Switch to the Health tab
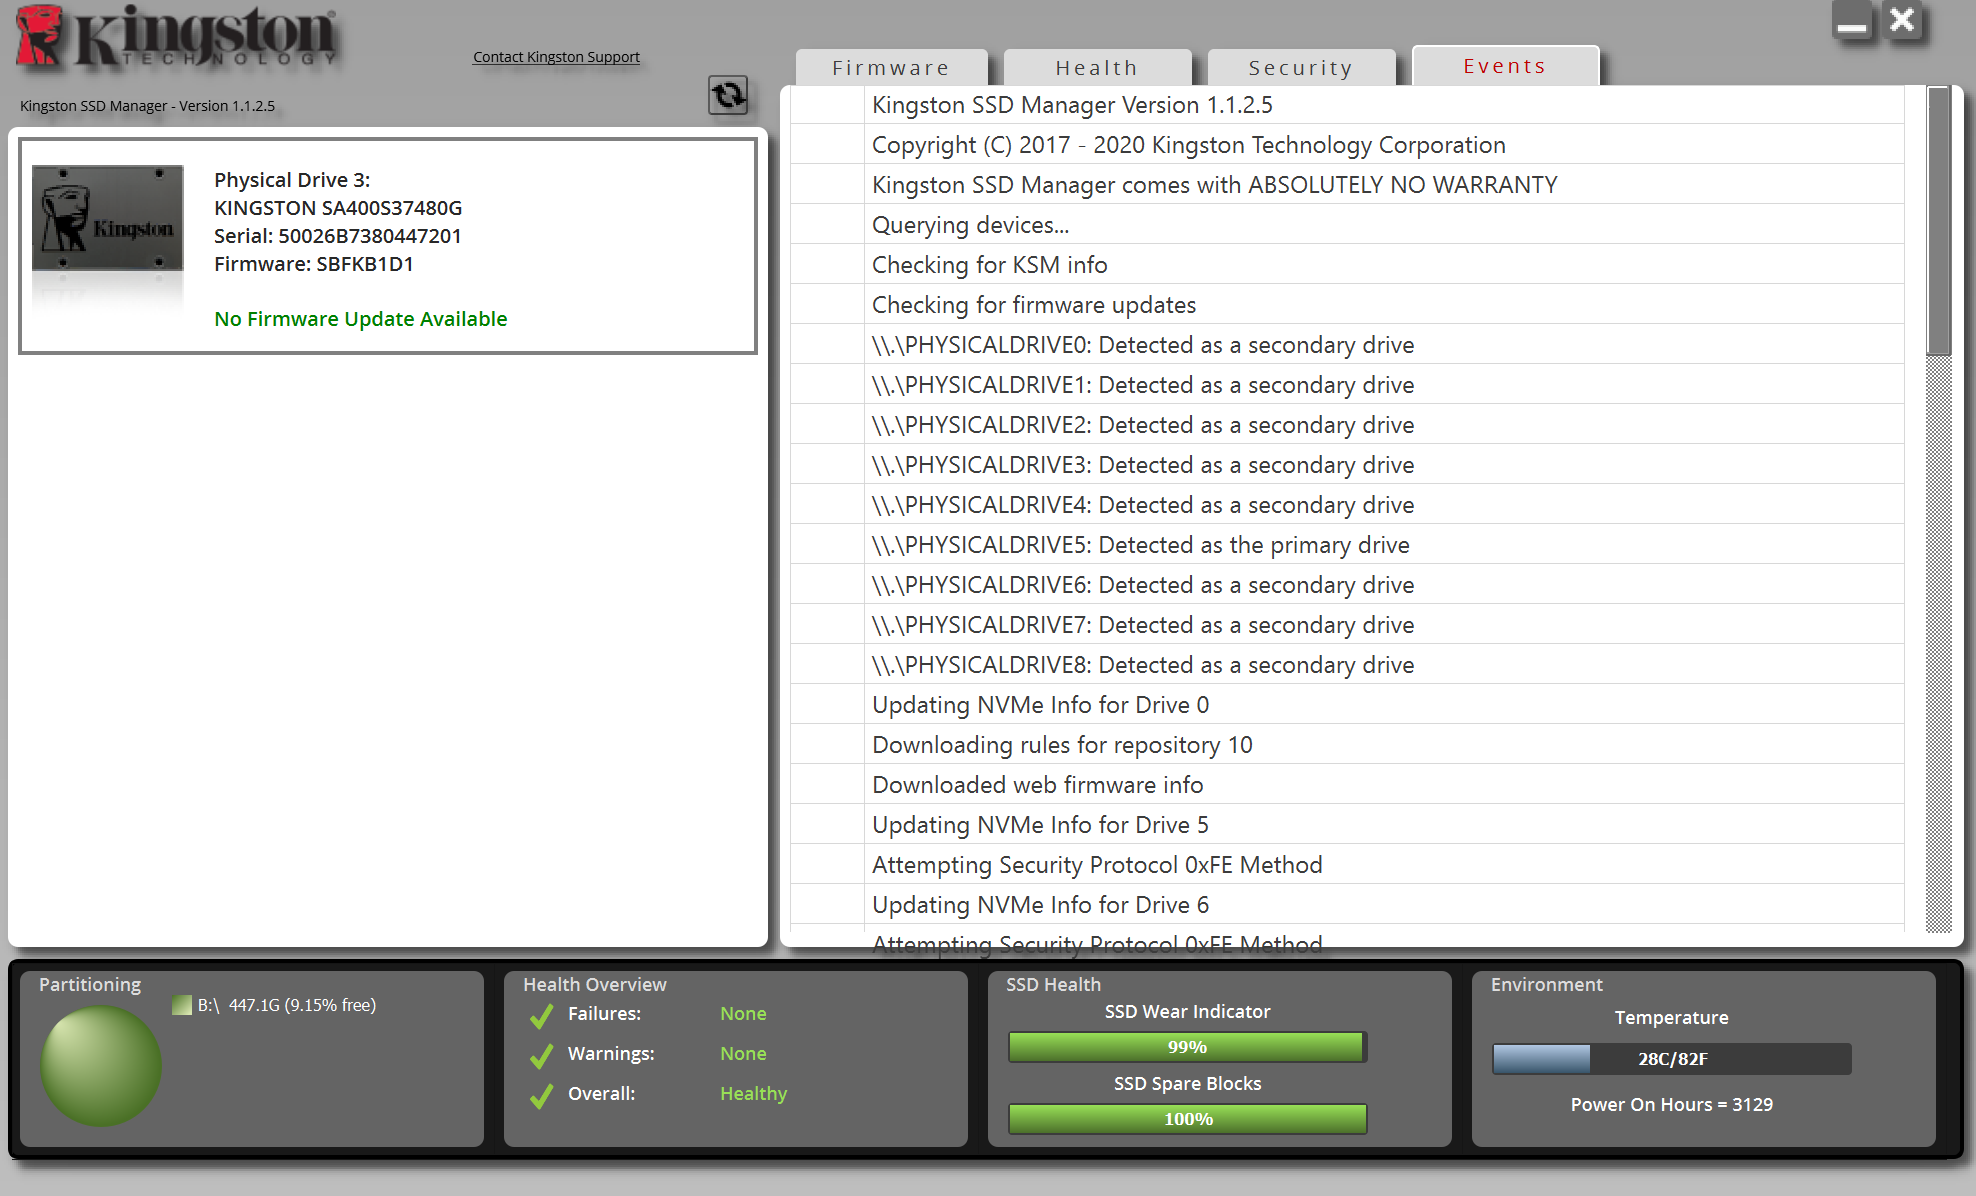The image size is (1976, 1196). 1097,68
